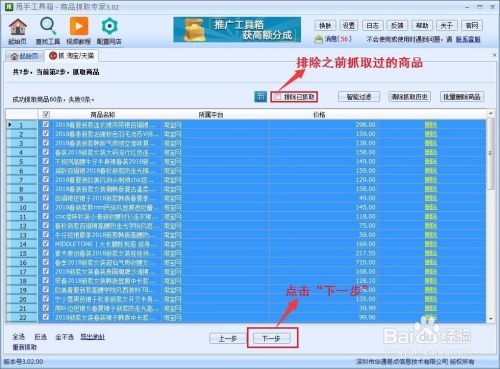Click 全选 to select all items
Image resolution: width=500 pixels, height=369 pixels.
point(18,337)
